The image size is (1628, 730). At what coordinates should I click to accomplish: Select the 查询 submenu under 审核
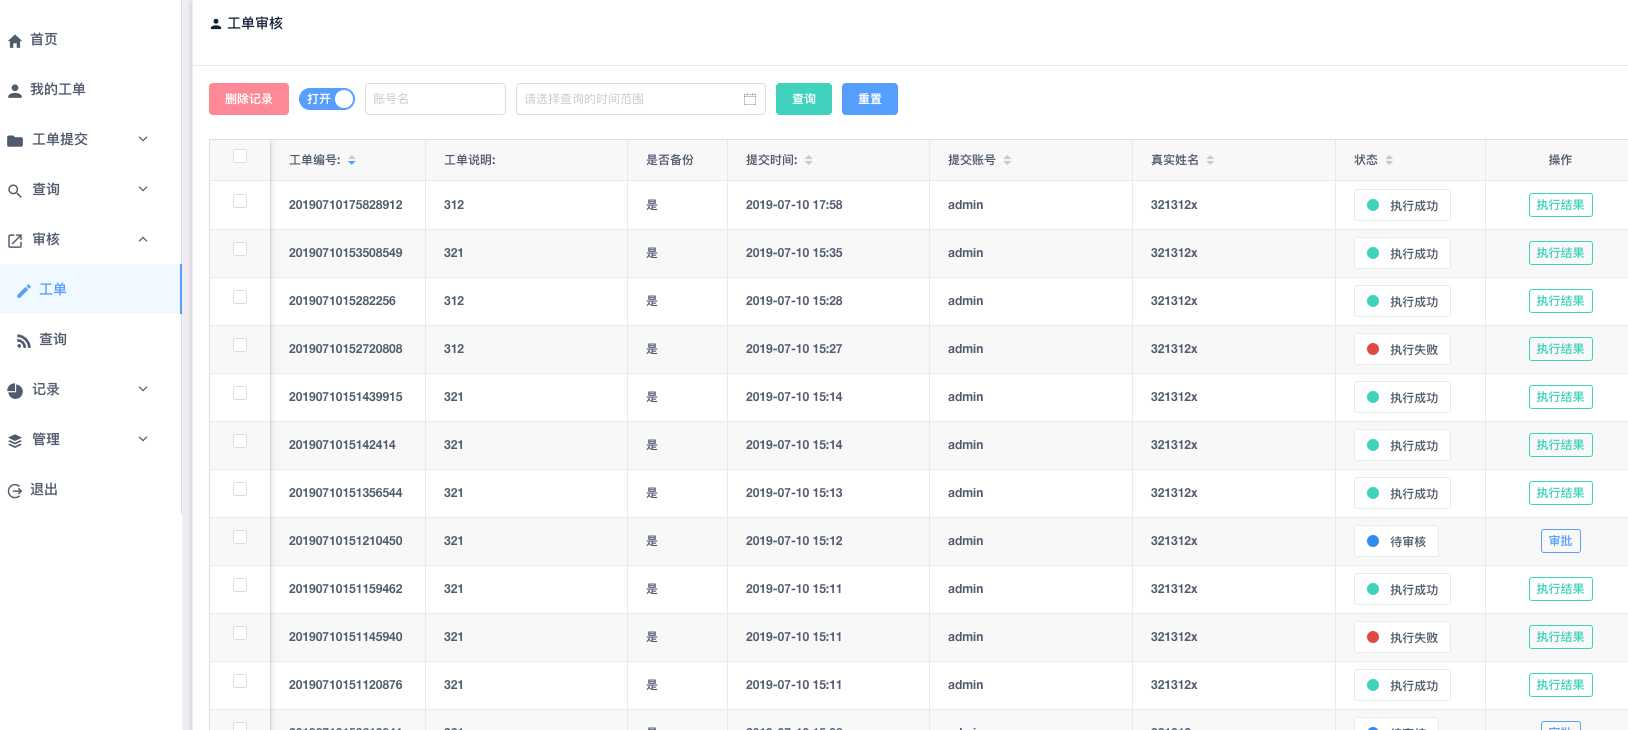(90, 339)
